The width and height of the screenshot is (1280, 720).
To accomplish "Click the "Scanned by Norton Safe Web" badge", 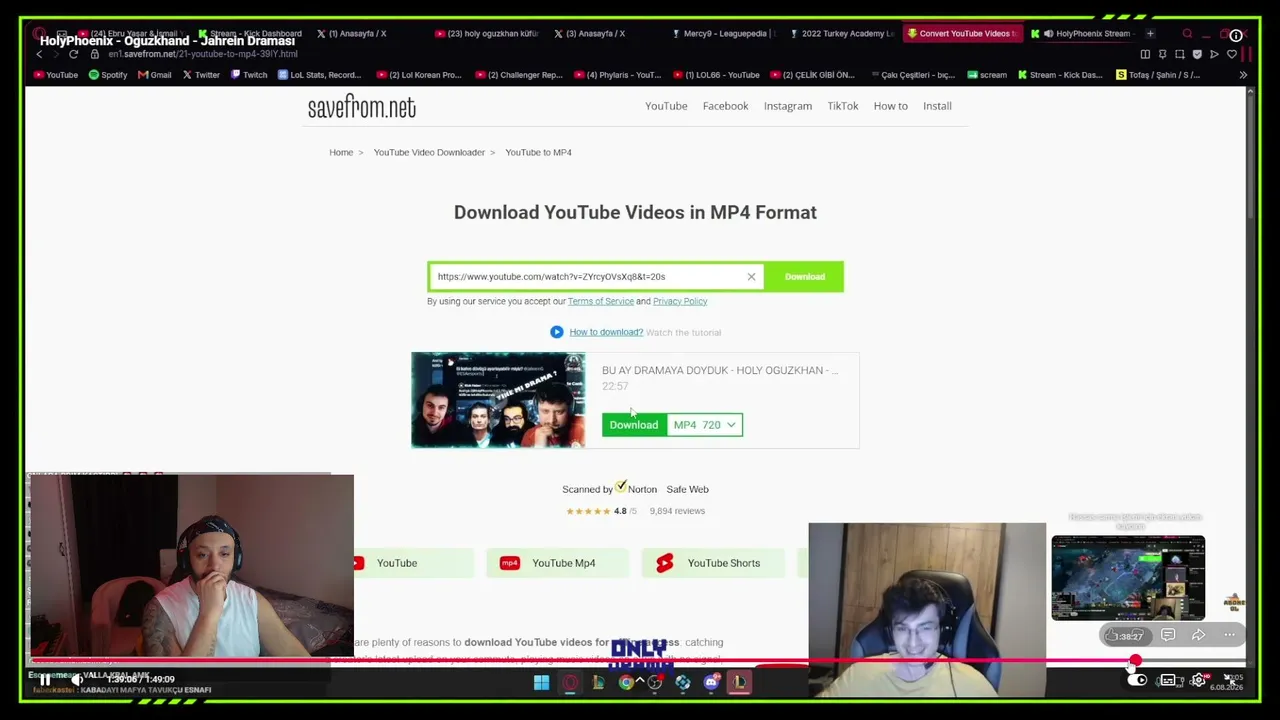I will [x=635, y=489].
